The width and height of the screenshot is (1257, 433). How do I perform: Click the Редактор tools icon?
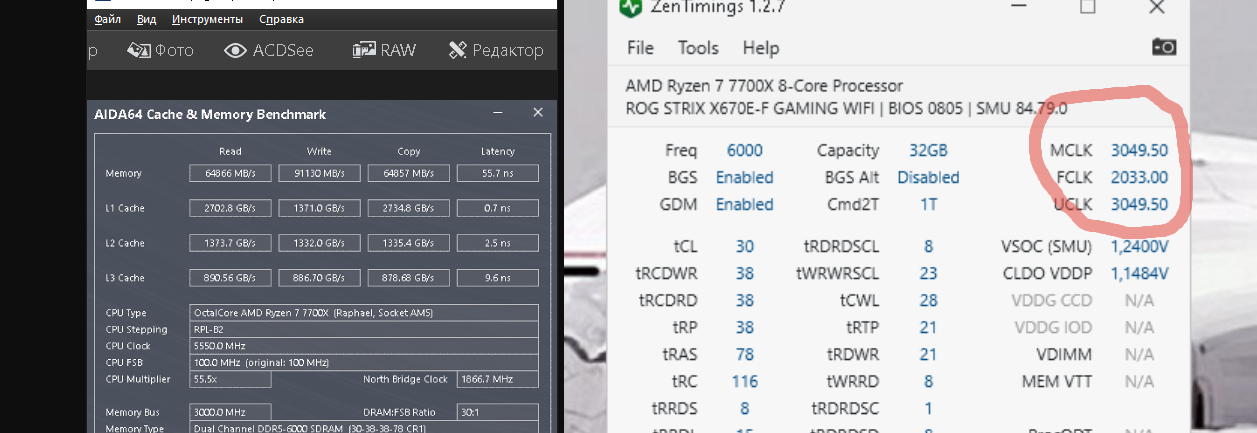458,50
